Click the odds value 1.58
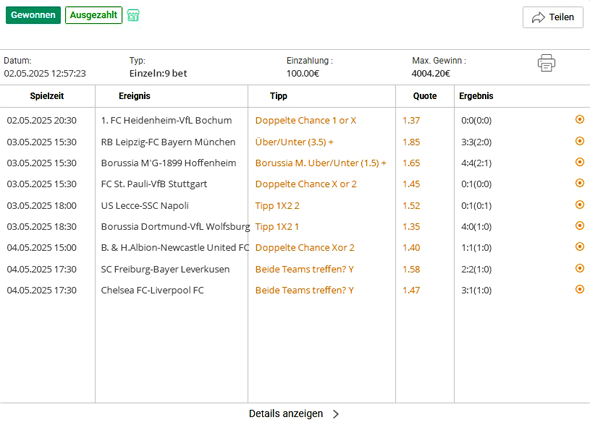 coord(411,269)
